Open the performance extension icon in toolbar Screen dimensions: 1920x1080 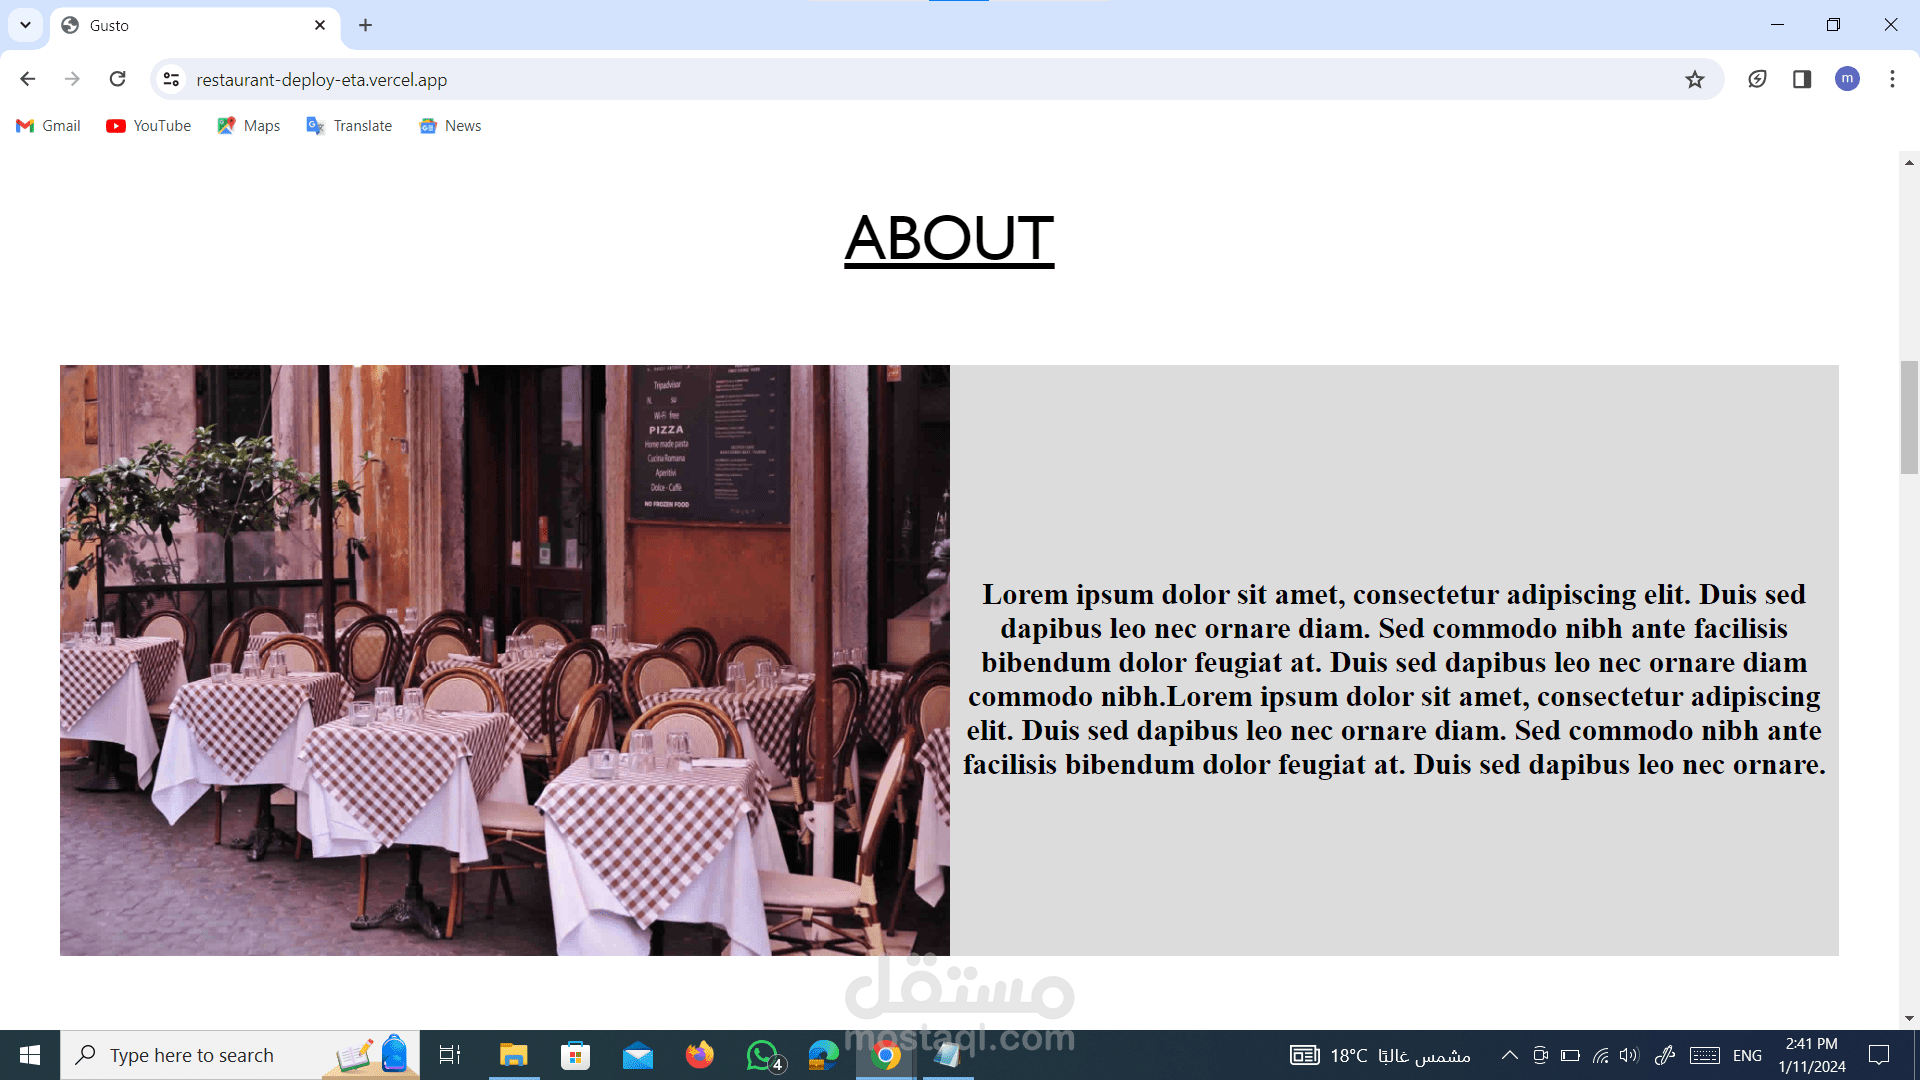pos(1757,79)
